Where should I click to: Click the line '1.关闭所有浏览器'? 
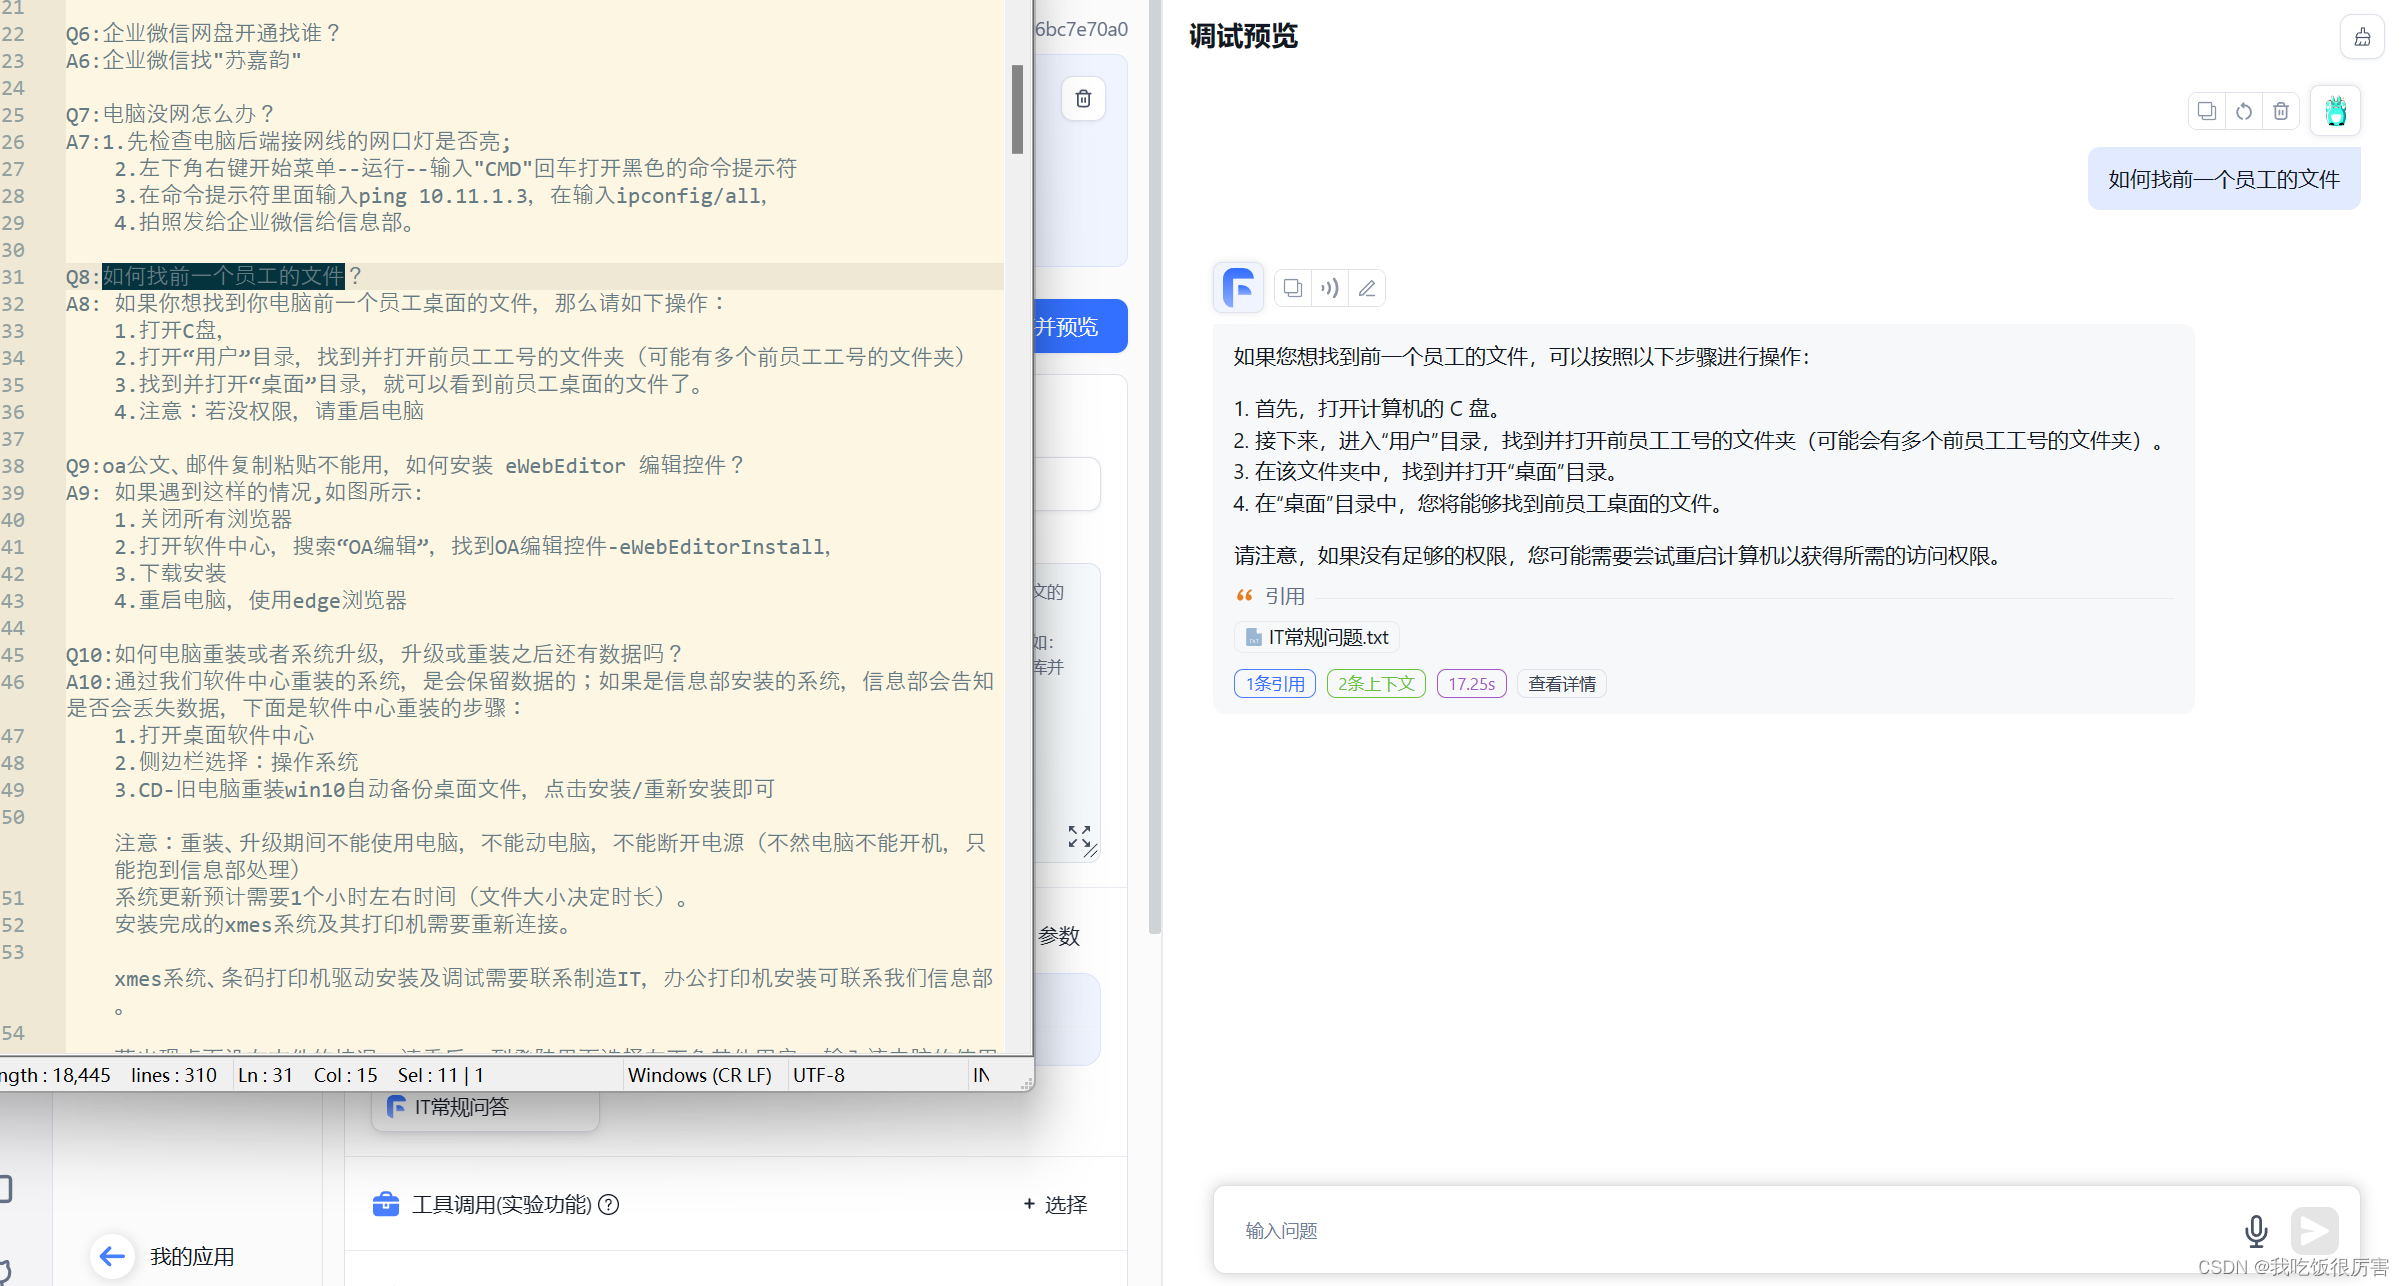(x=203, y=519)
